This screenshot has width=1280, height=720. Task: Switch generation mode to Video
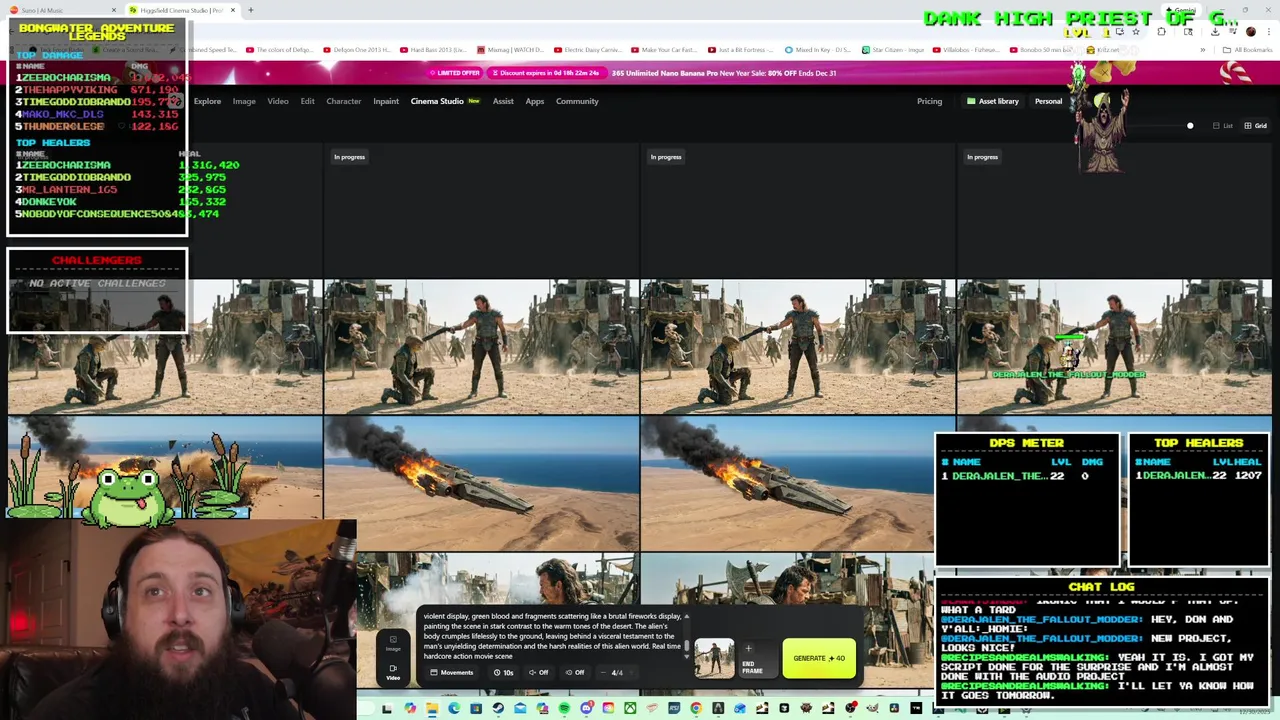click(393, 672)
